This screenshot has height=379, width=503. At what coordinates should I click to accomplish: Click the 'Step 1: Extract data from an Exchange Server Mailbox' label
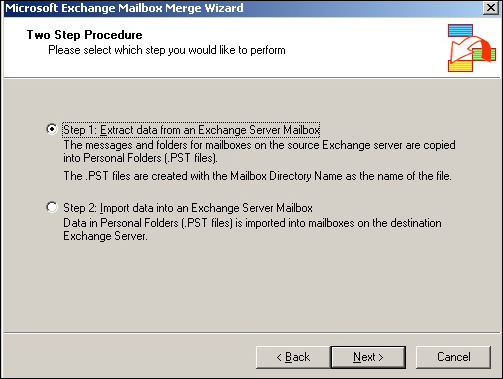click(191, 130)
